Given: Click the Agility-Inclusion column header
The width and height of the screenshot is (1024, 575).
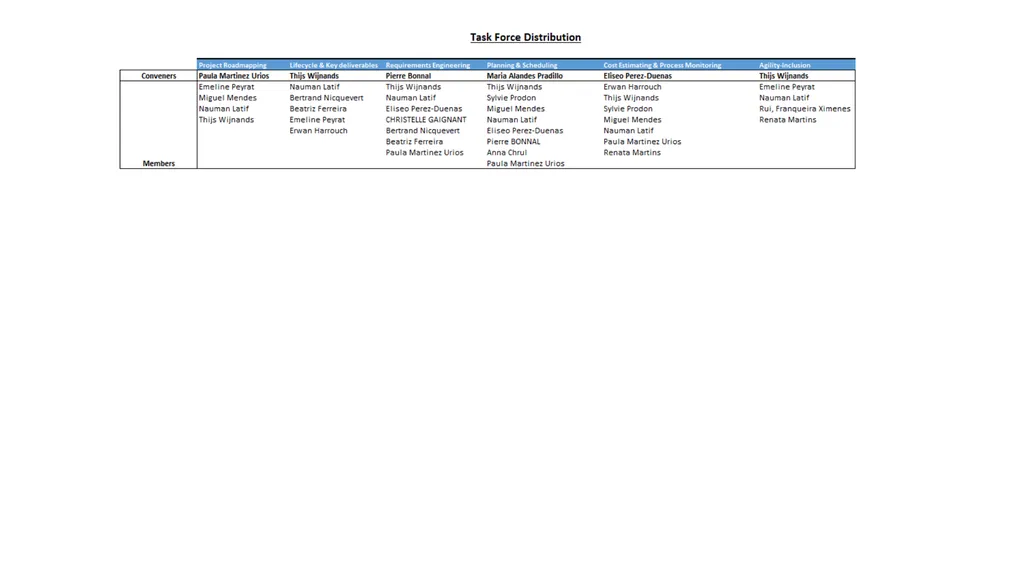Looking at the screenshot, I should [784, 65].
